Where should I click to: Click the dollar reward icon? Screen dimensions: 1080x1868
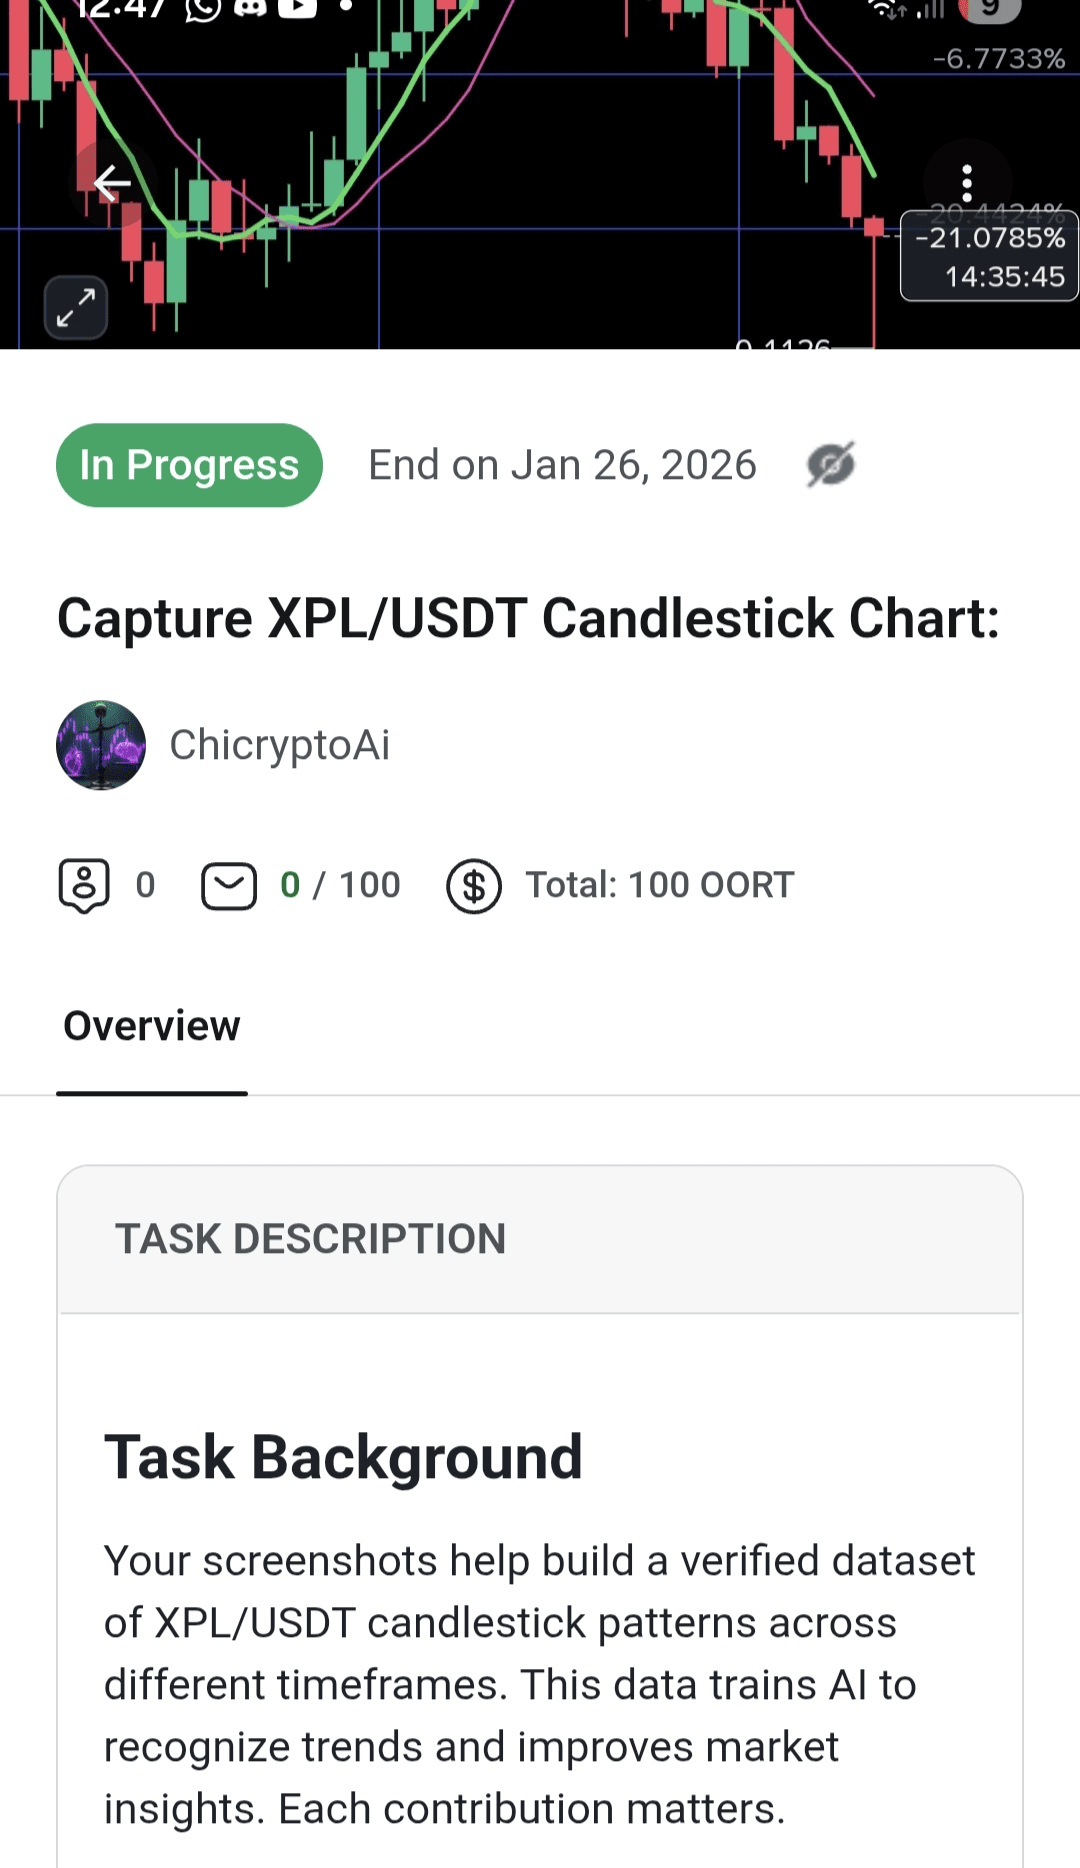(x=474, y=886)
